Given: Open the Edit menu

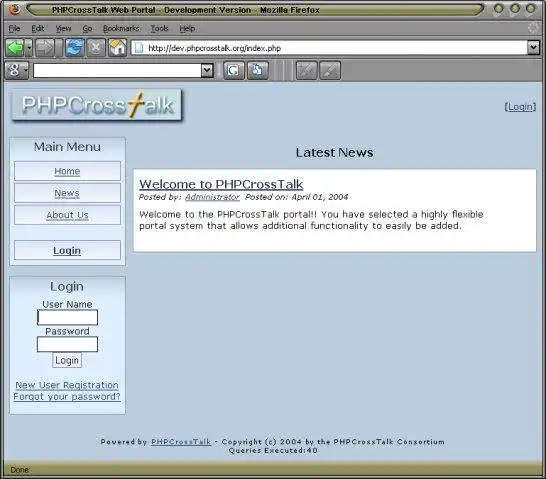Looking at the screenshot, I should [38, 28].
